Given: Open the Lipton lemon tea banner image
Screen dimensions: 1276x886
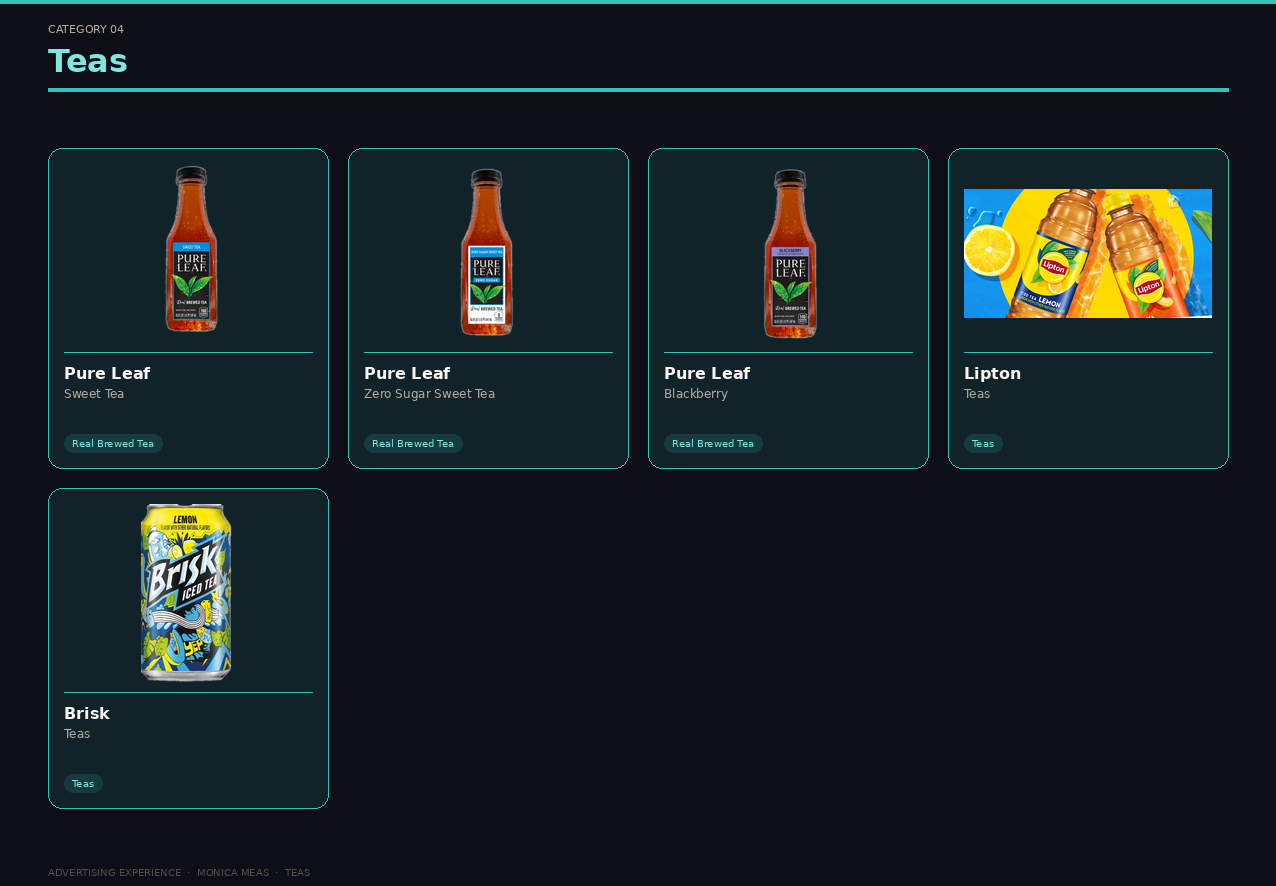Looking at the screenshot, I should [x=1088, y=253].
